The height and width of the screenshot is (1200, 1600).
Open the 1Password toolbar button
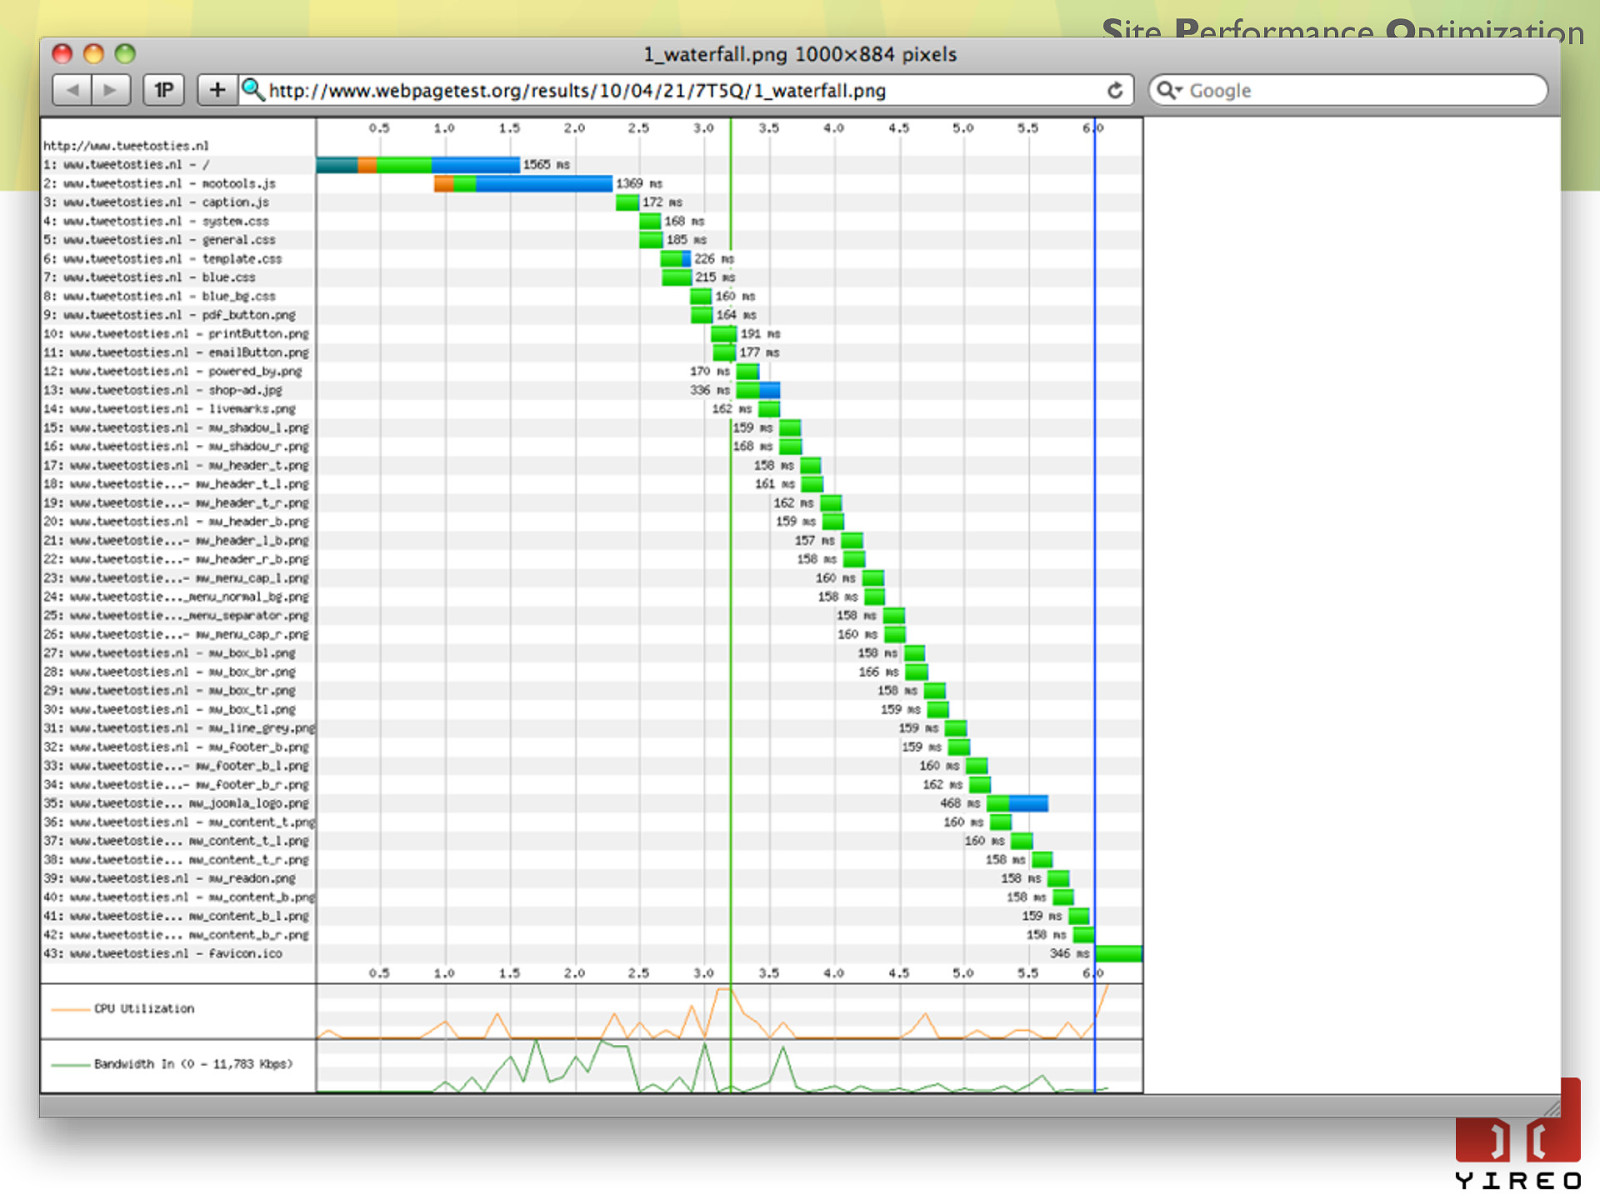(x=164, y=90)
